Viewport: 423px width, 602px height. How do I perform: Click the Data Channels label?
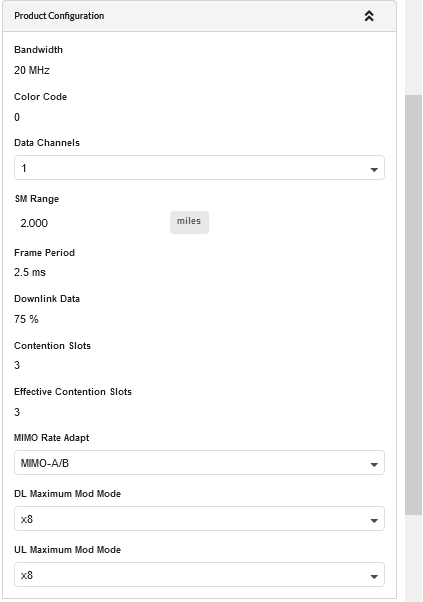[x=47, y=142]
